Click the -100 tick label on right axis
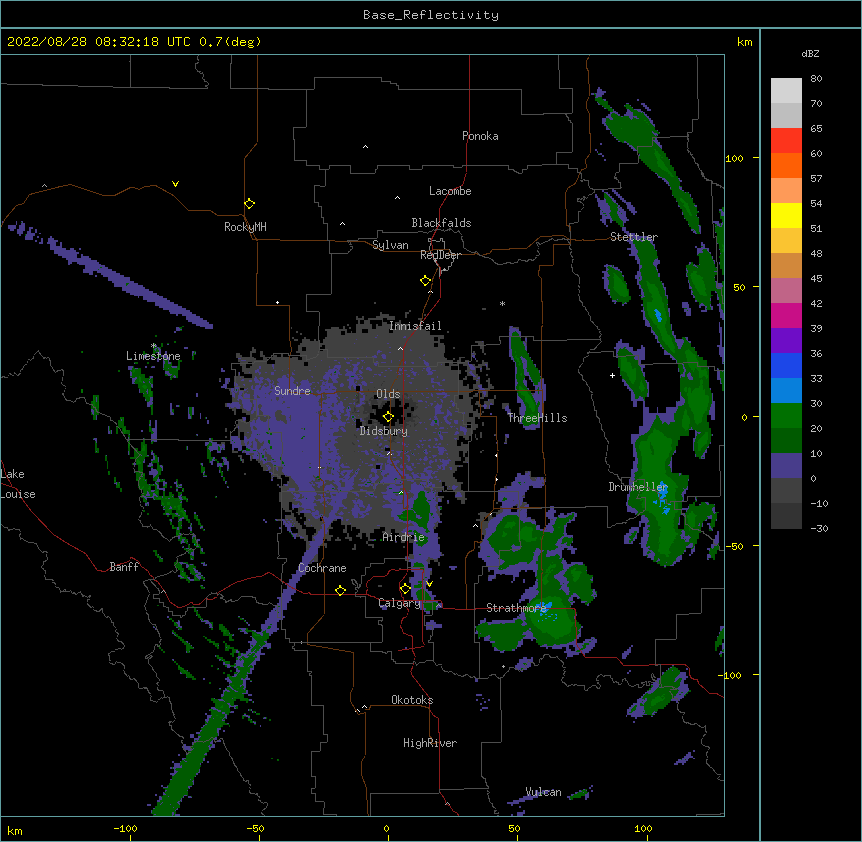862x842 pixels. pos(731,675)
